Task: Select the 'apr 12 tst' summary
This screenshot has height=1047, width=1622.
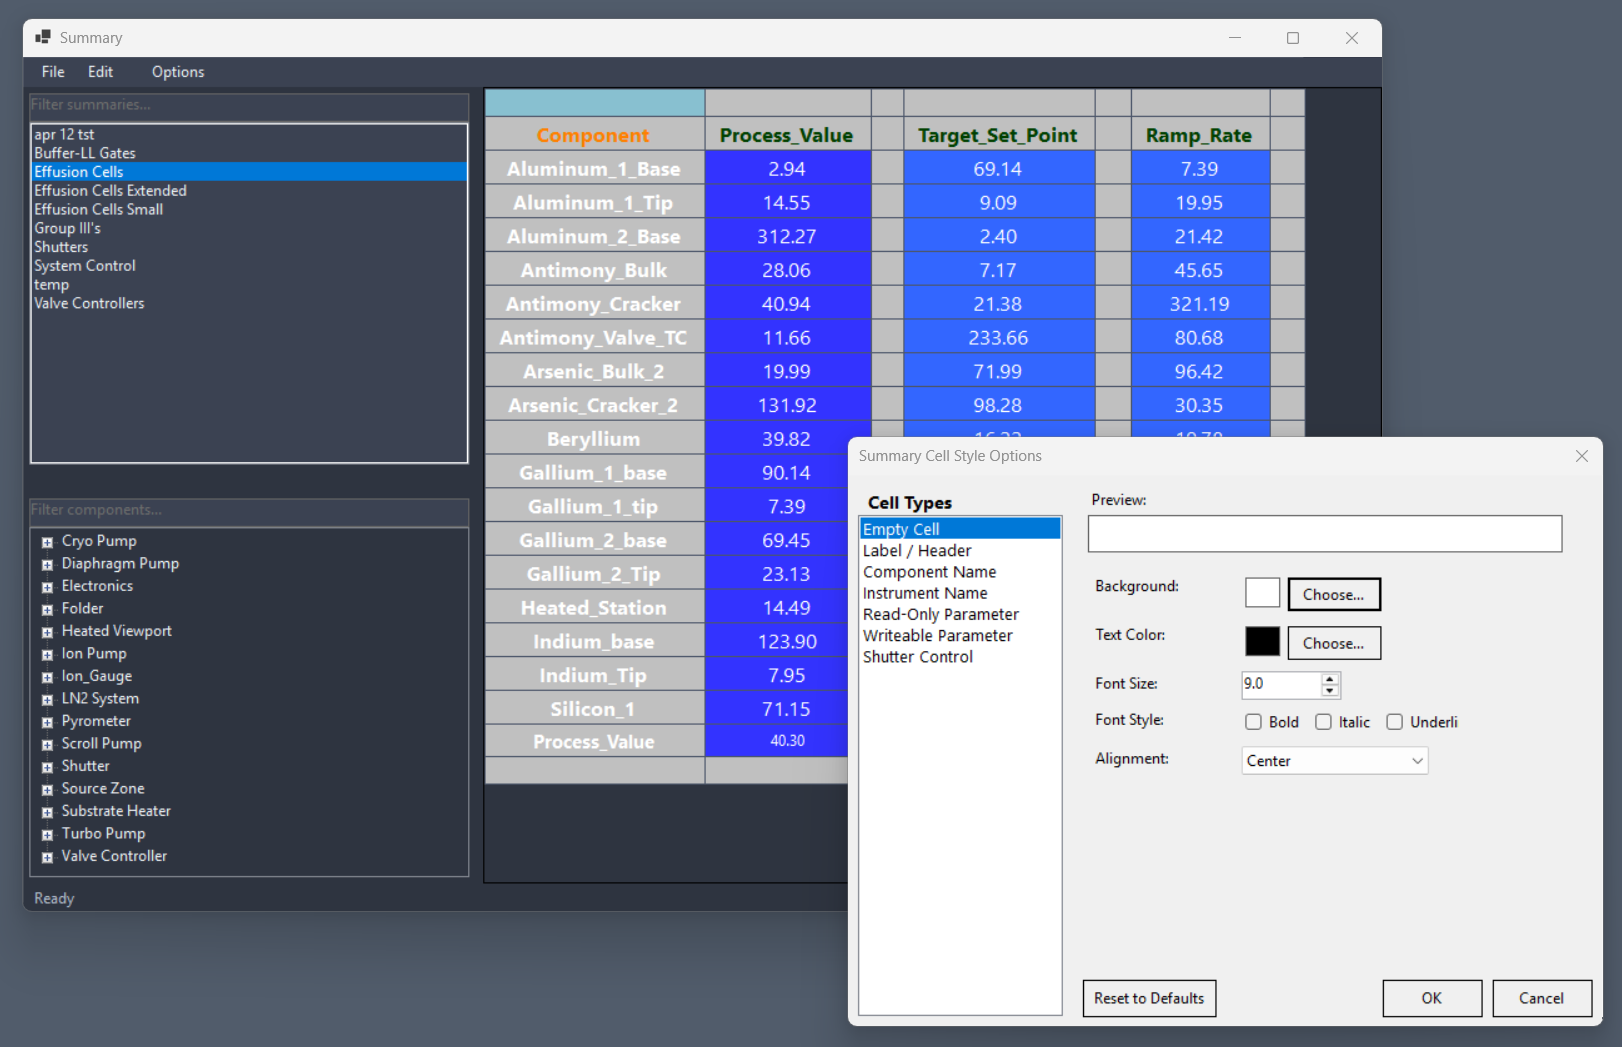Action: pyautogui.click(x=249, y=134)
